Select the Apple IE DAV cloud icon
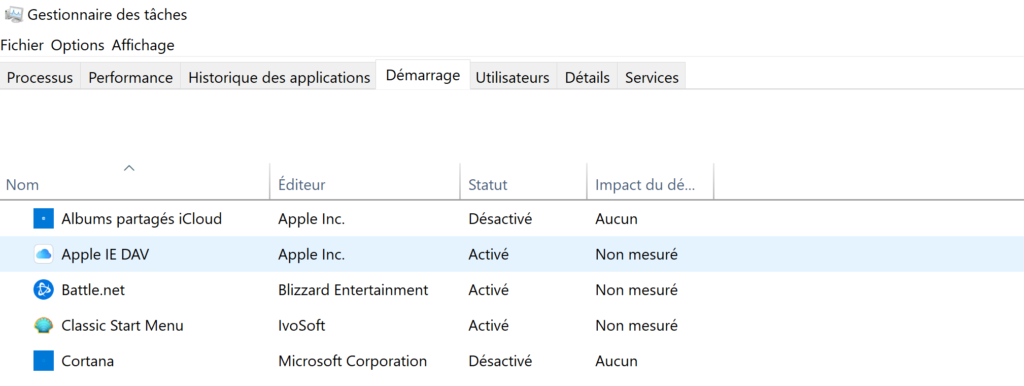The height and width of the screenshot is (386, 1024). (x=43, y=254)
